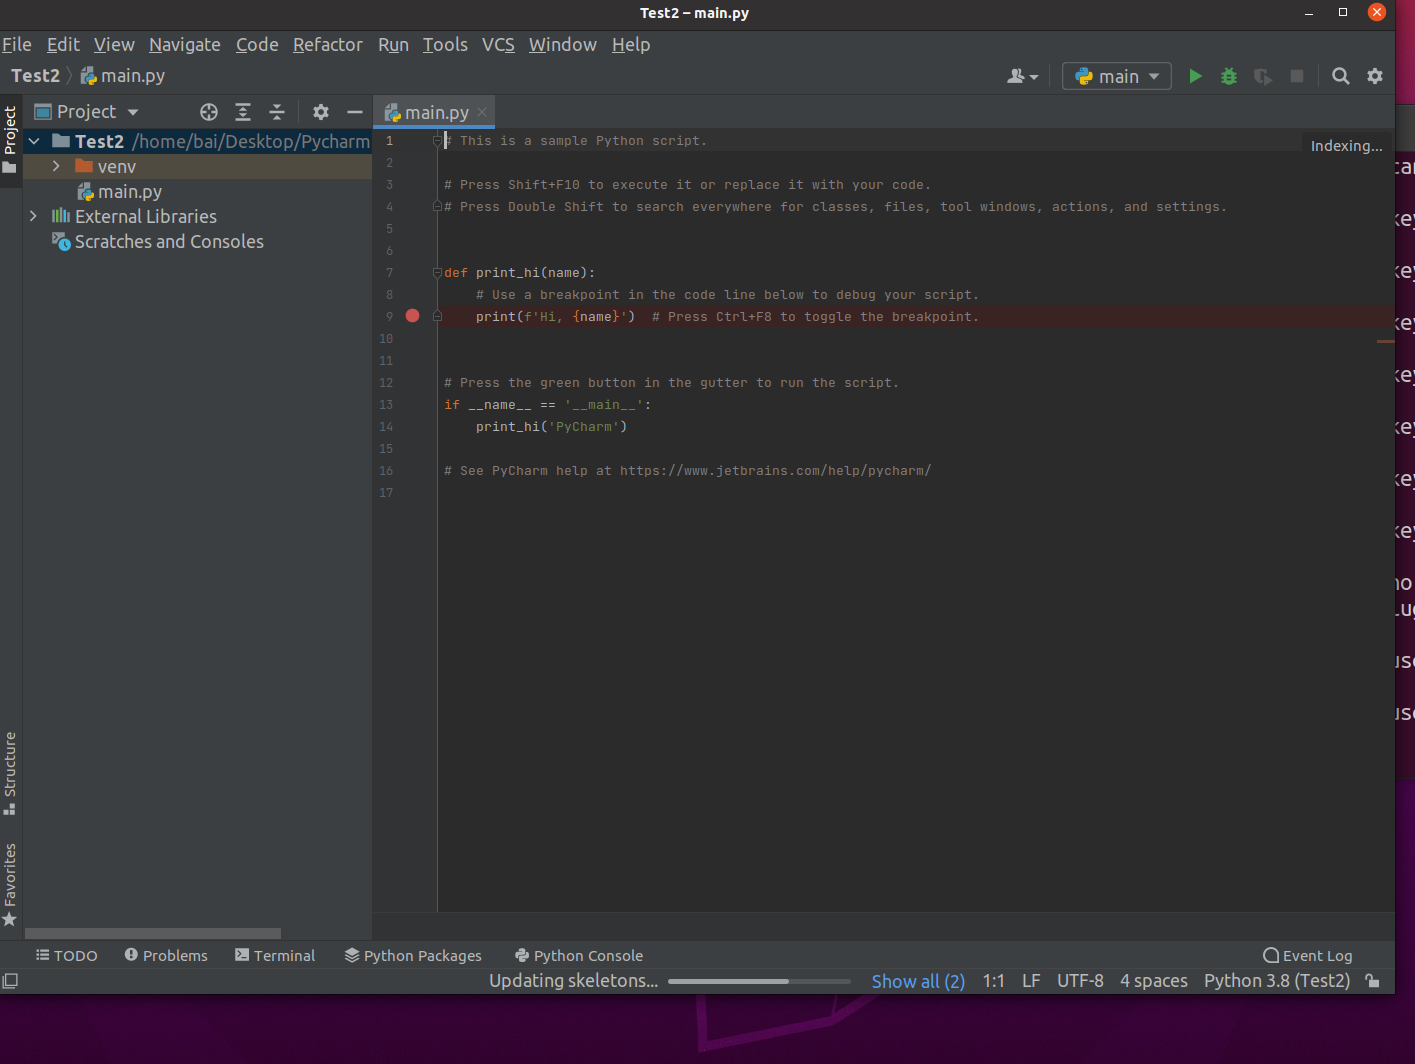Open the TODO tool window
The width and height of the screenshot is (1415, 1064).
(67, 956)
